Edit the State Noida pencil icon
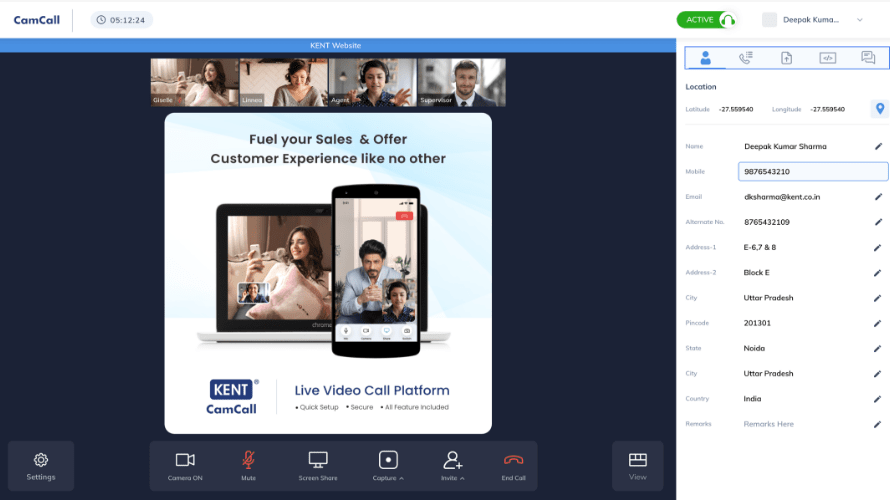Screen dimensions: 890x500 pyautogui.click(x=878, y=348)
